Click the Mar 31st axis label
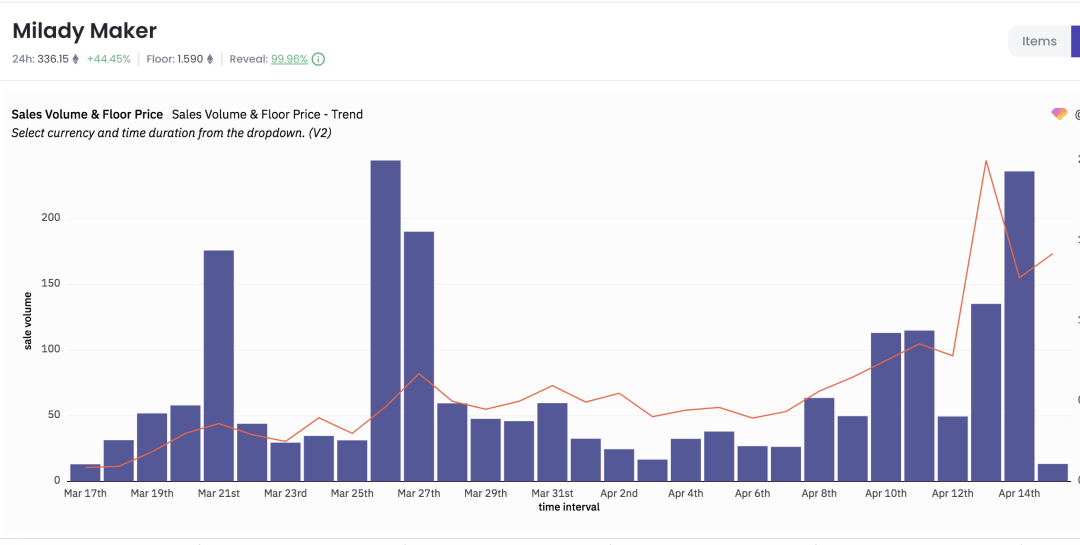The height and width of the screenshot is (545, 1080). coord(552,493)
